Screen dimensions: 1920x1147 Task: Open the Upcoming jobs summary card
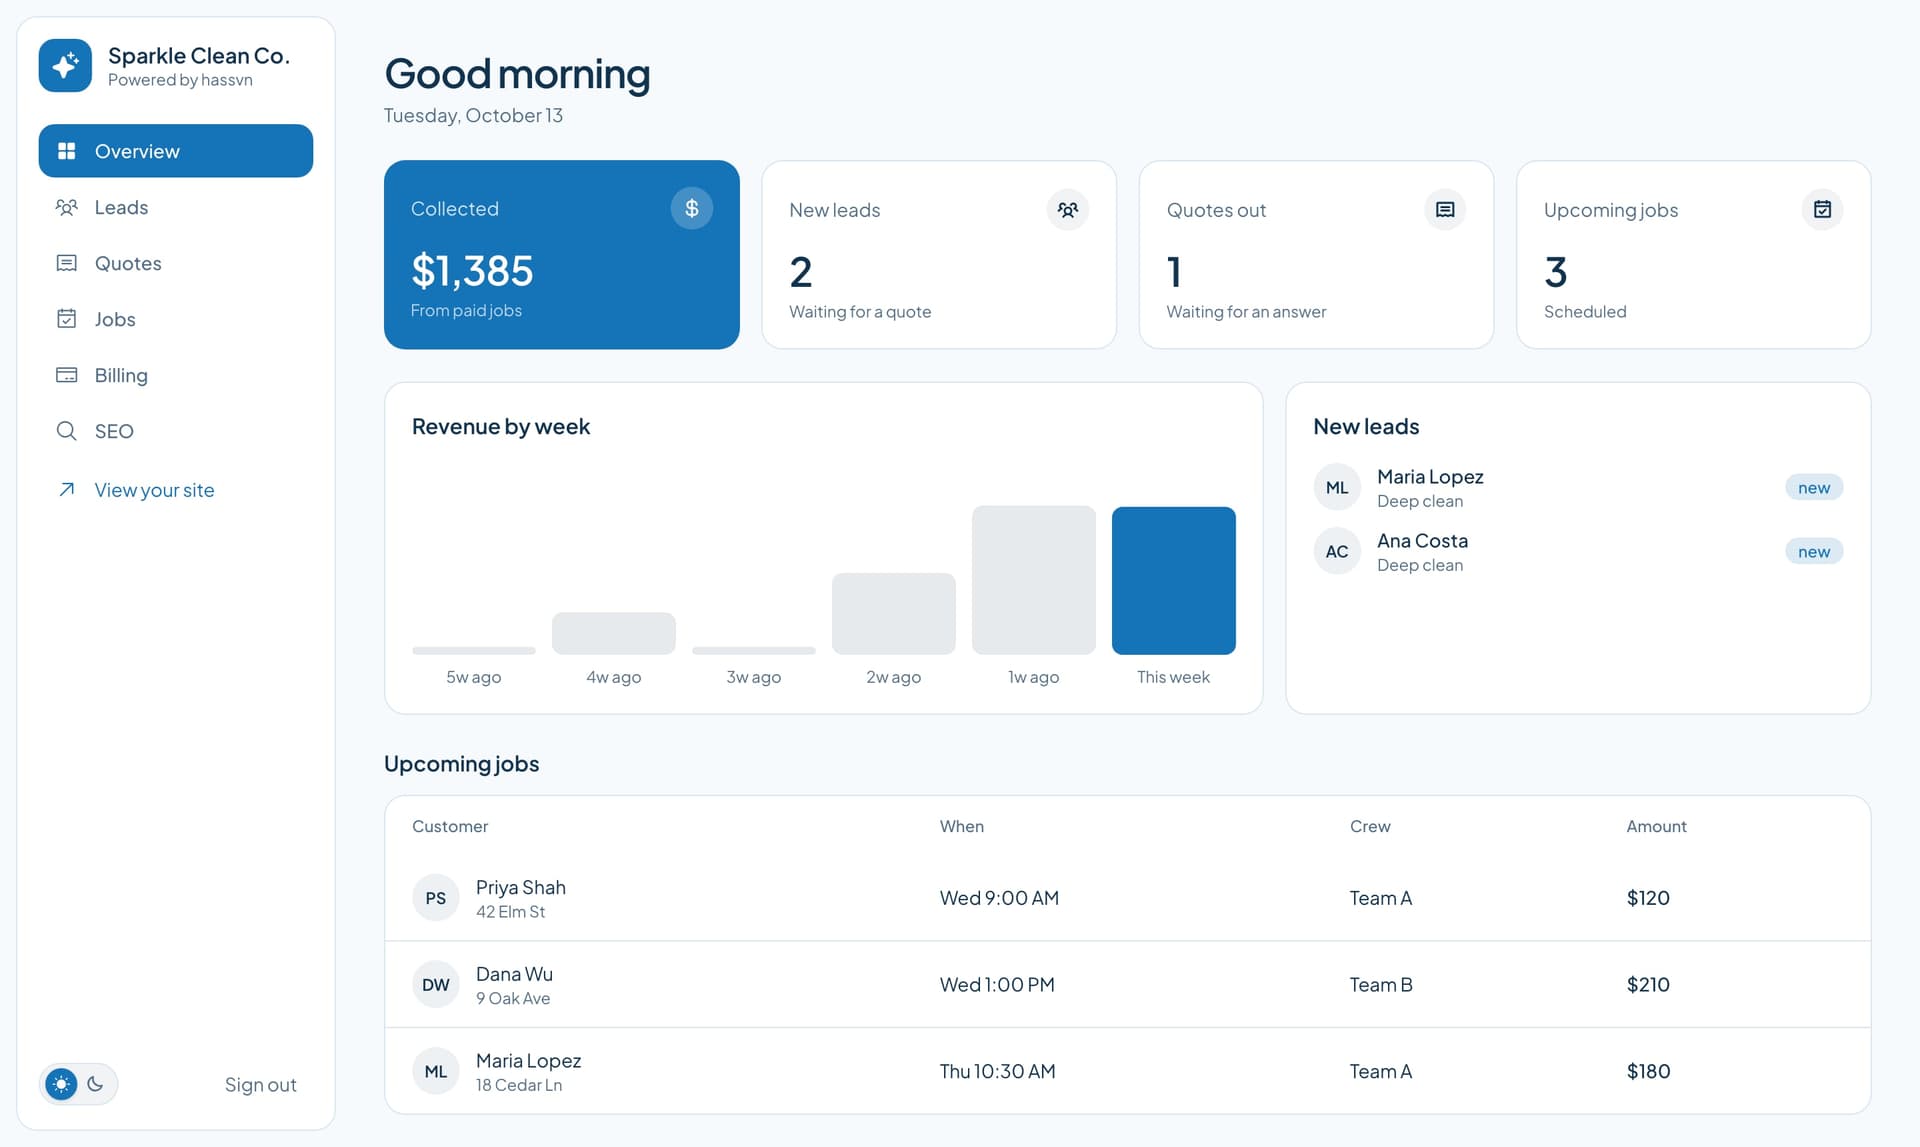[x=1694, y=255]
